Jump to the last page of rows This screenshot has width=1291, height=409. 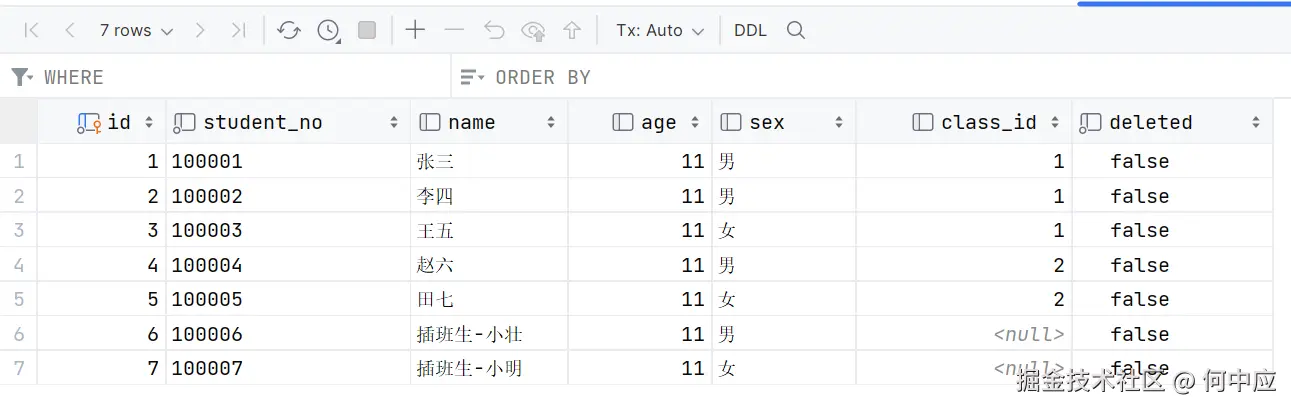click(238, 31)
